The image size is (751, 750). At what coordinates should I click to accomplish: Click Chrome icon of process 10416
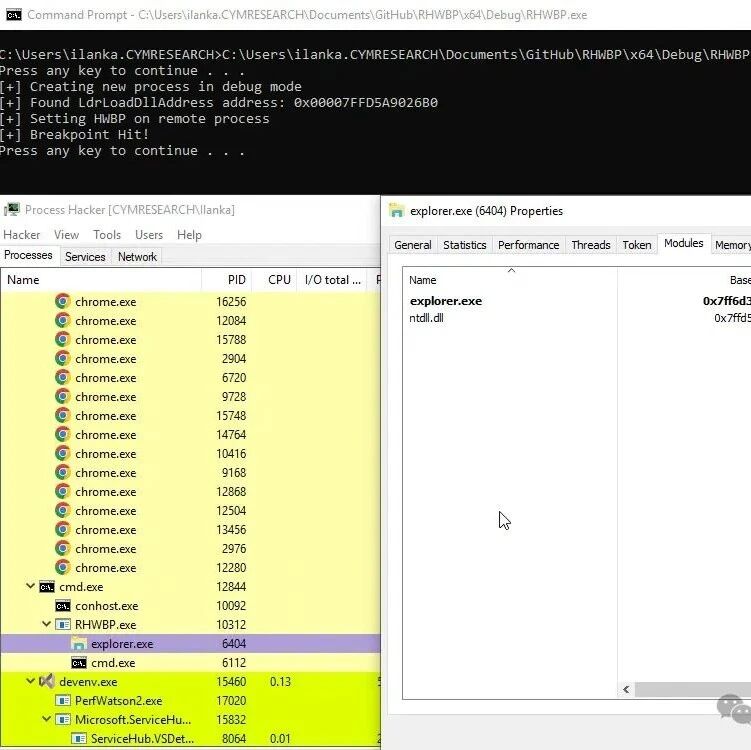(62, 454)
